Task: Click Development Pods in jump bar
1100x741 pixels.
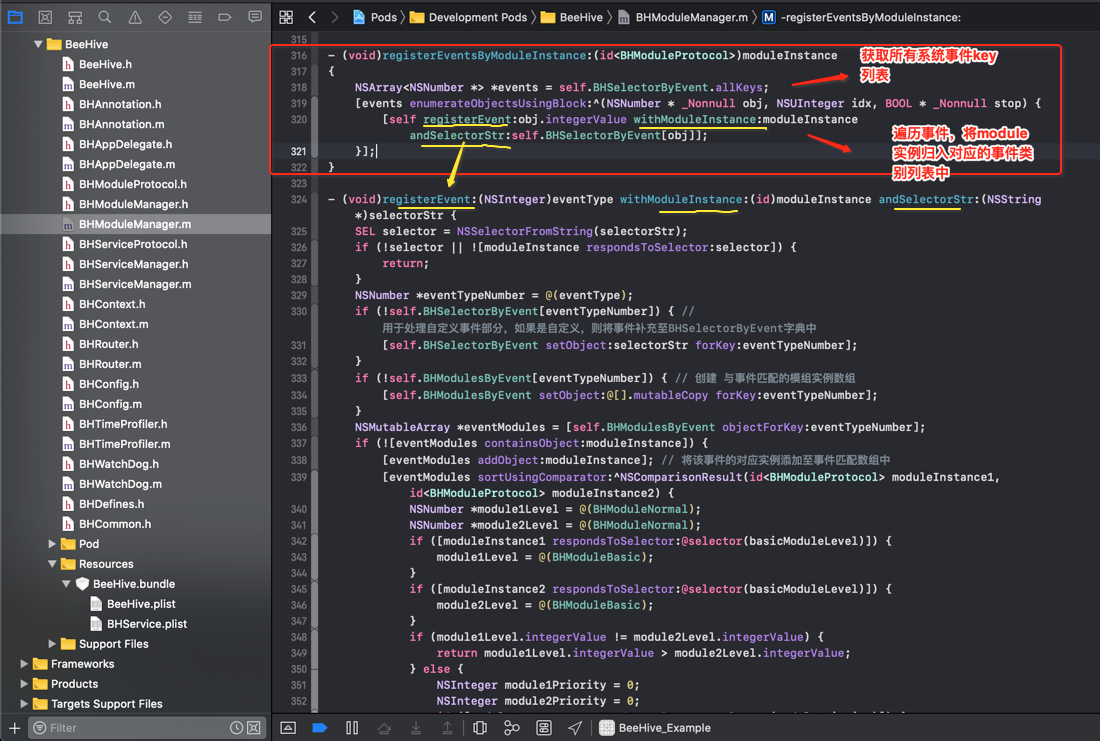Action: pos(469,17)
